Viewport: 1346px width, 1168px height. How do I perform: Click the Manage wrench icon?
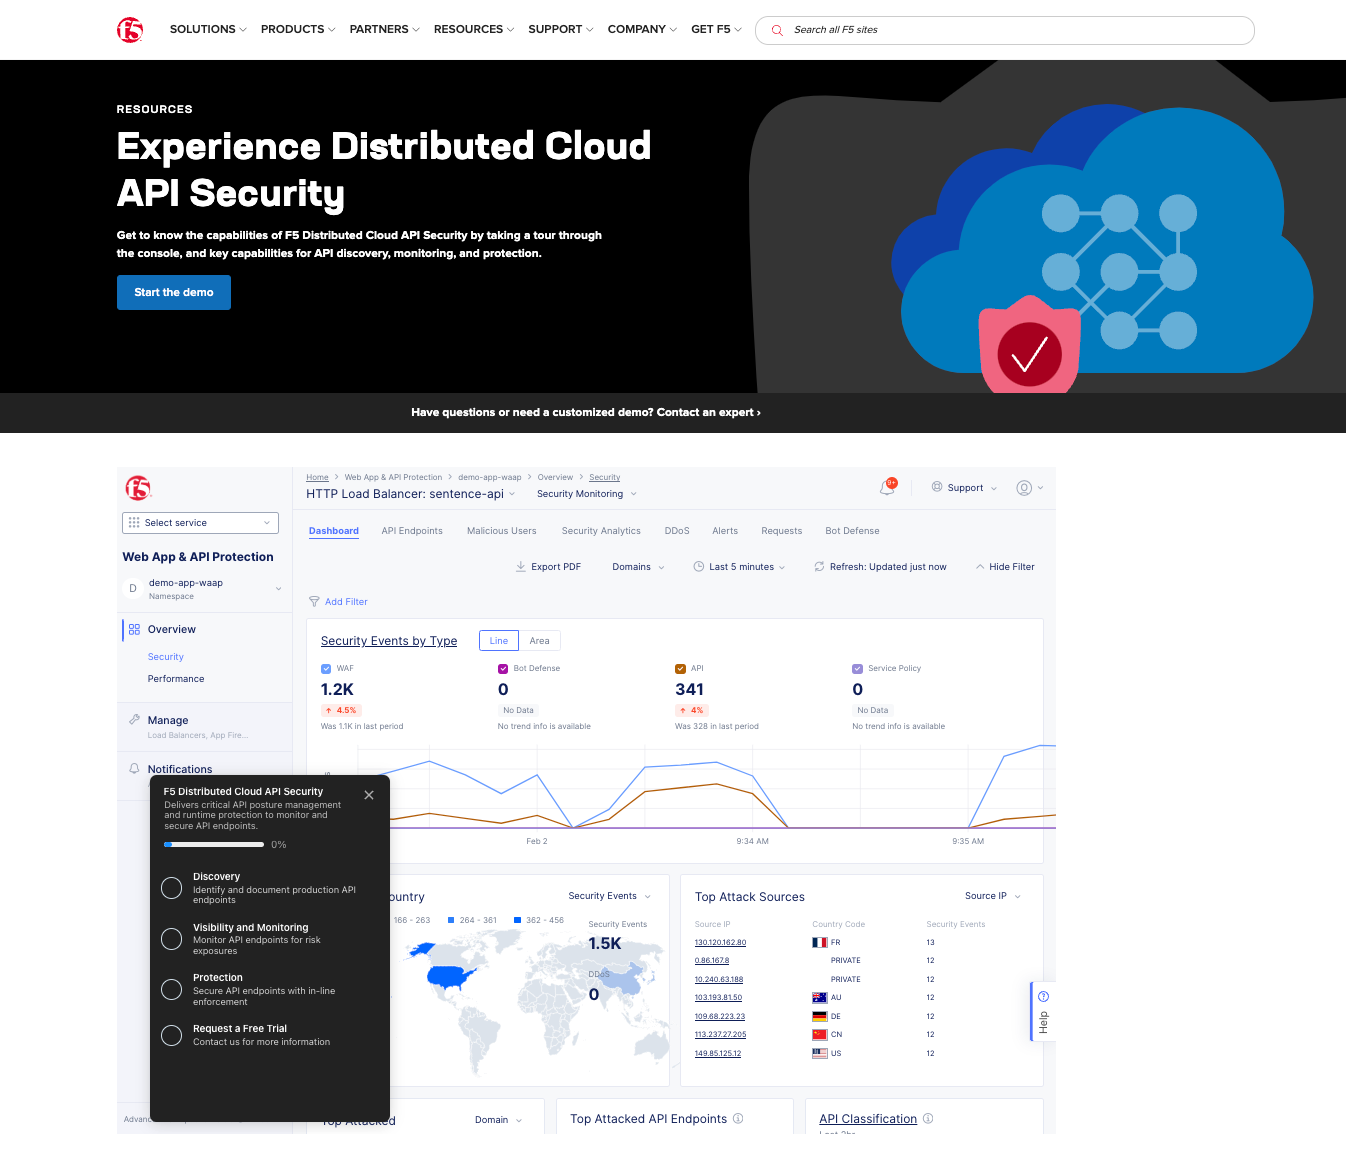(x=134, y=720)
